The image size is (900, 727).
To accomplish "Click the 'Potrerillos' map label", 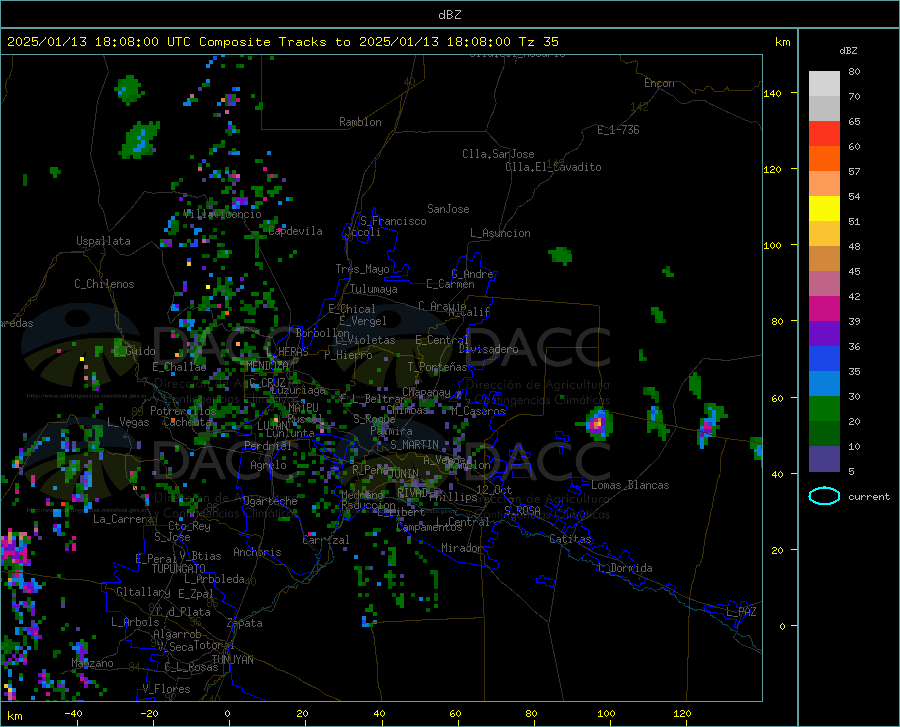I will pos(183,411).
